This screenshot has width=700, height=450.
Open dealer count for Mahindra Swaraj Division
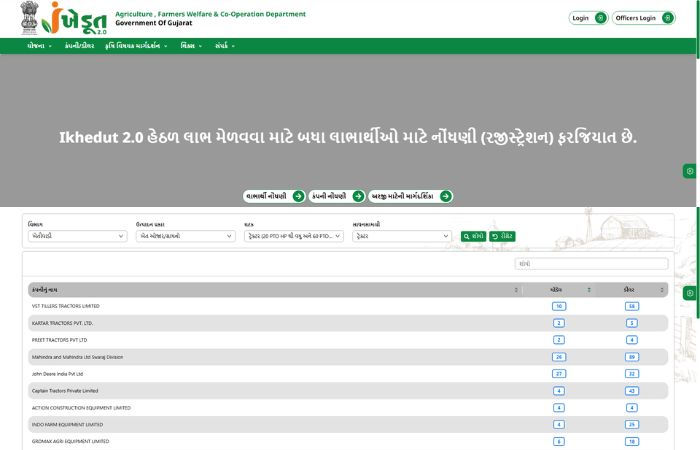632,357
